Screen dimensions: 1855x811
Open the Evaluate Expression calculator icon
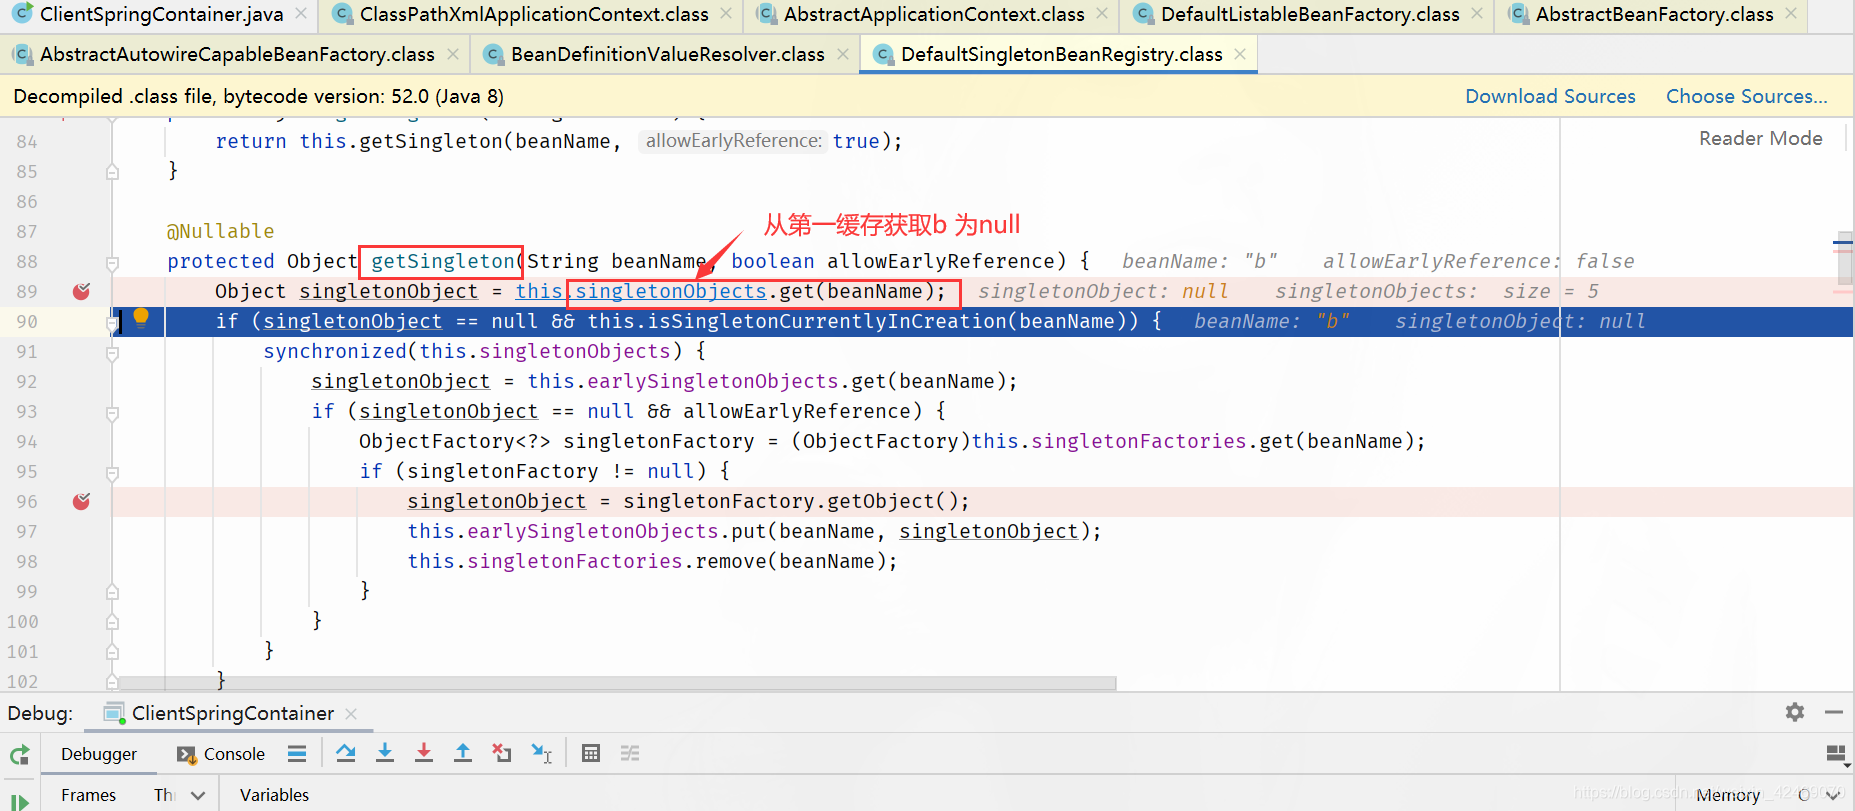click(591, 753)
